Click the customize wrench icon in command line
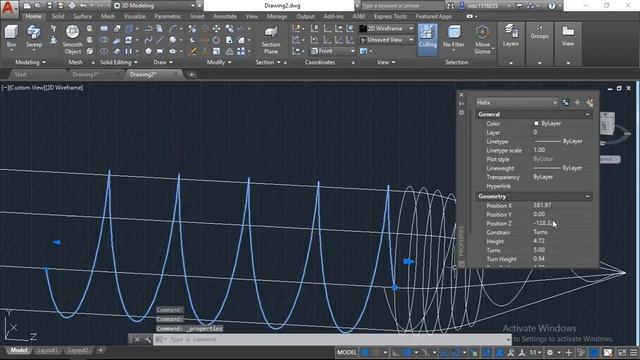 (147, 340)
